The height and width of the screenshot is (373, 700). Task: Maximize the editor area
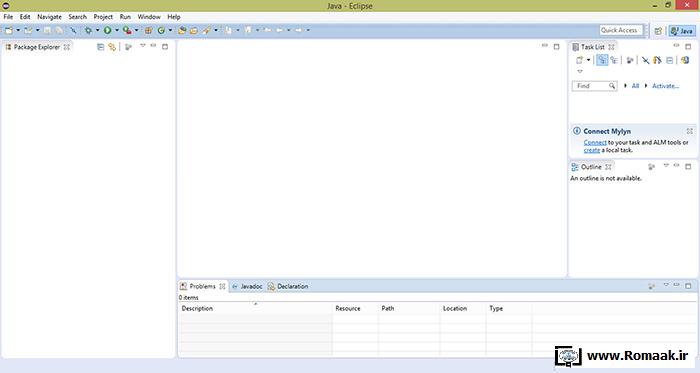(x=556, y=46)
